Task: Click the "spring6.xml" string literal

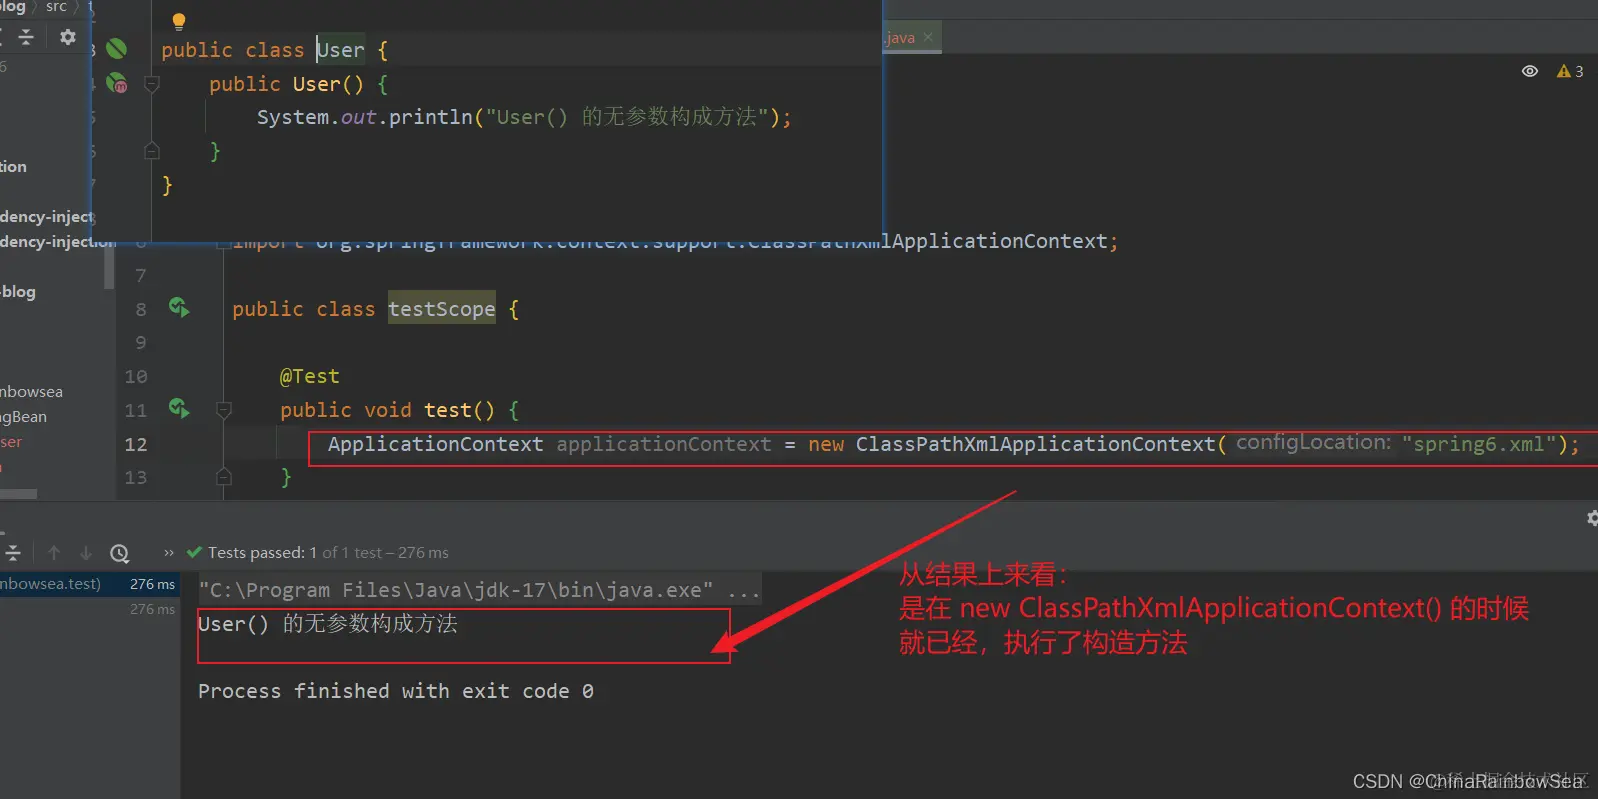Action: pos(1478,444)
